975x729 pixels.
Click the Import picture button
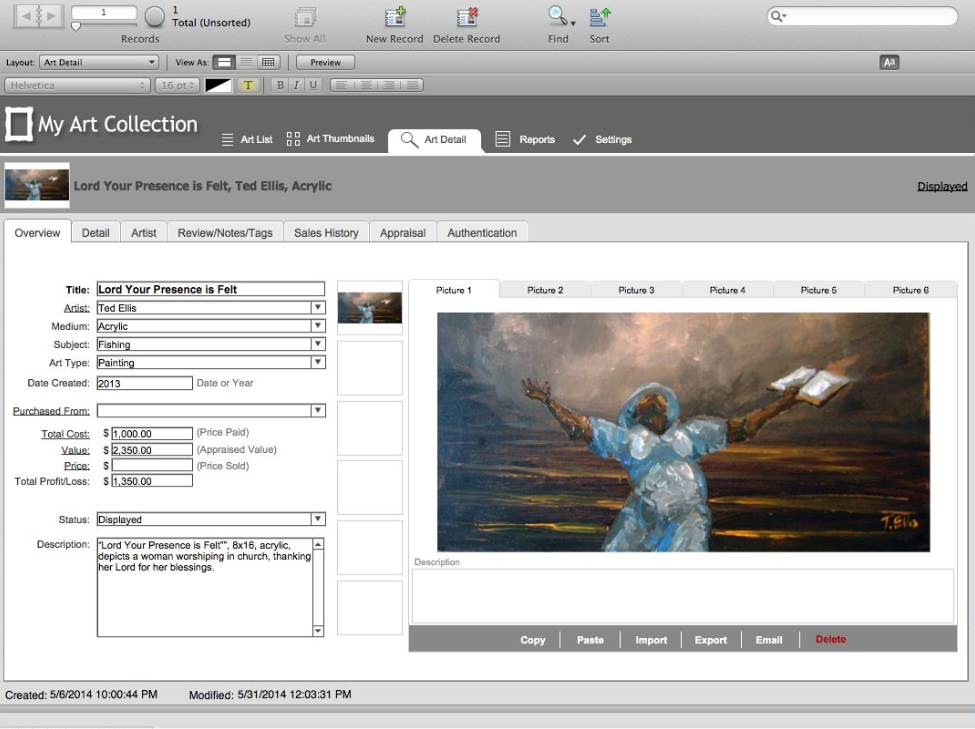651,639
